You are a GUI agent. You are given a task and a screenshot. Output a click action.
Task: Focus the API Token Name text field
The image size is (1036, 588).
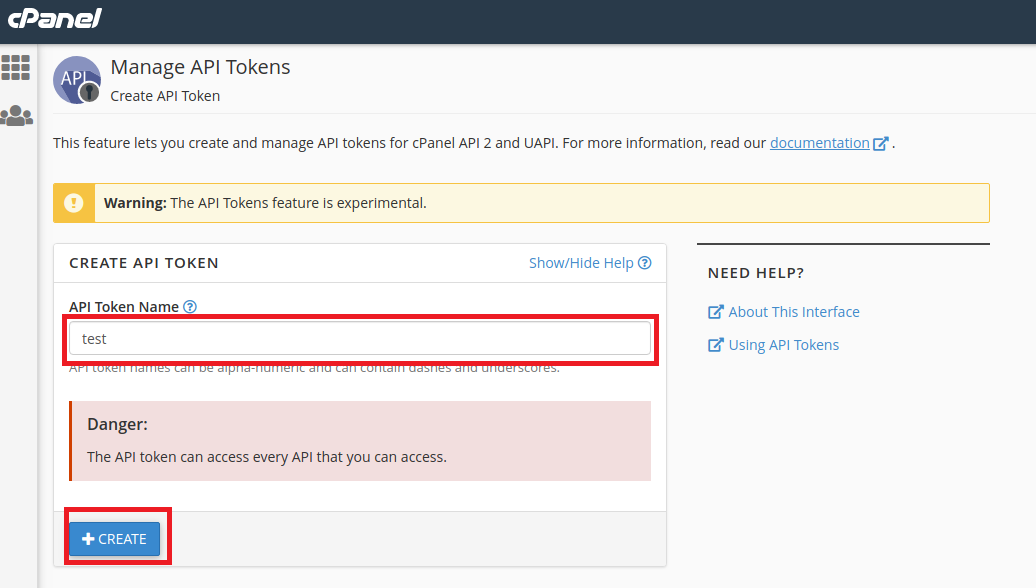pos(360,339)
